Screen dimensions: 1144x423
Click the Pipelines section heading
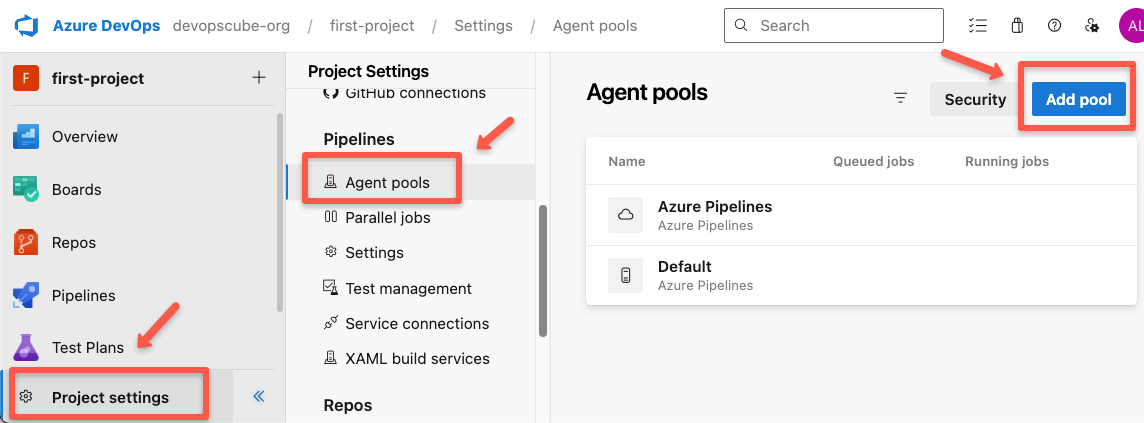click(358, 139)
